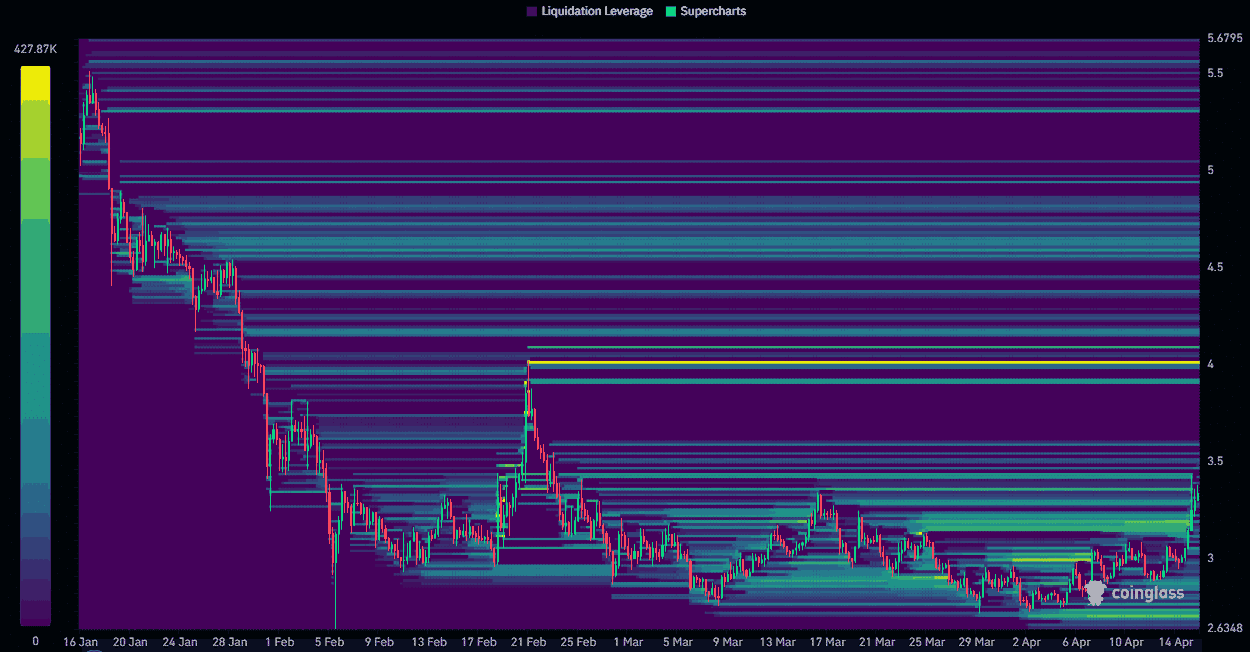Click the 3 price axis label

(1210, 558)
